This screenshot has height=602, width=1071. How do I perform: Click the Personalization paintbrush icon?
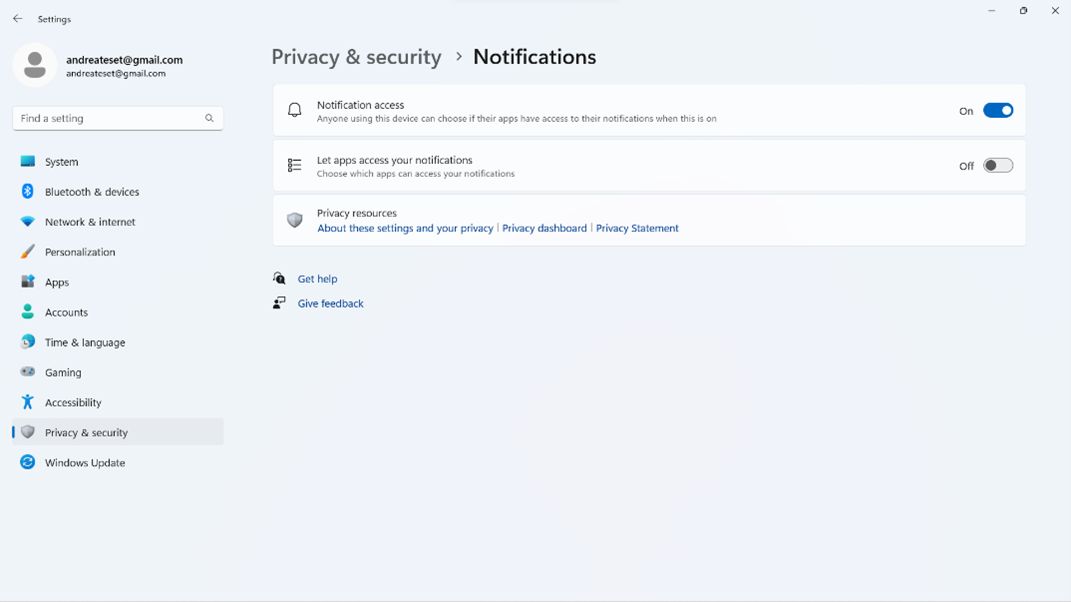point(28,252)
